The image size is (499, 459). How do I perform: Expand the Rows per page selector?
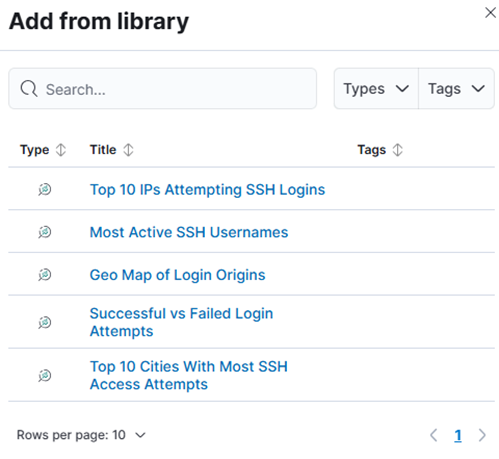tap(81, 435)
